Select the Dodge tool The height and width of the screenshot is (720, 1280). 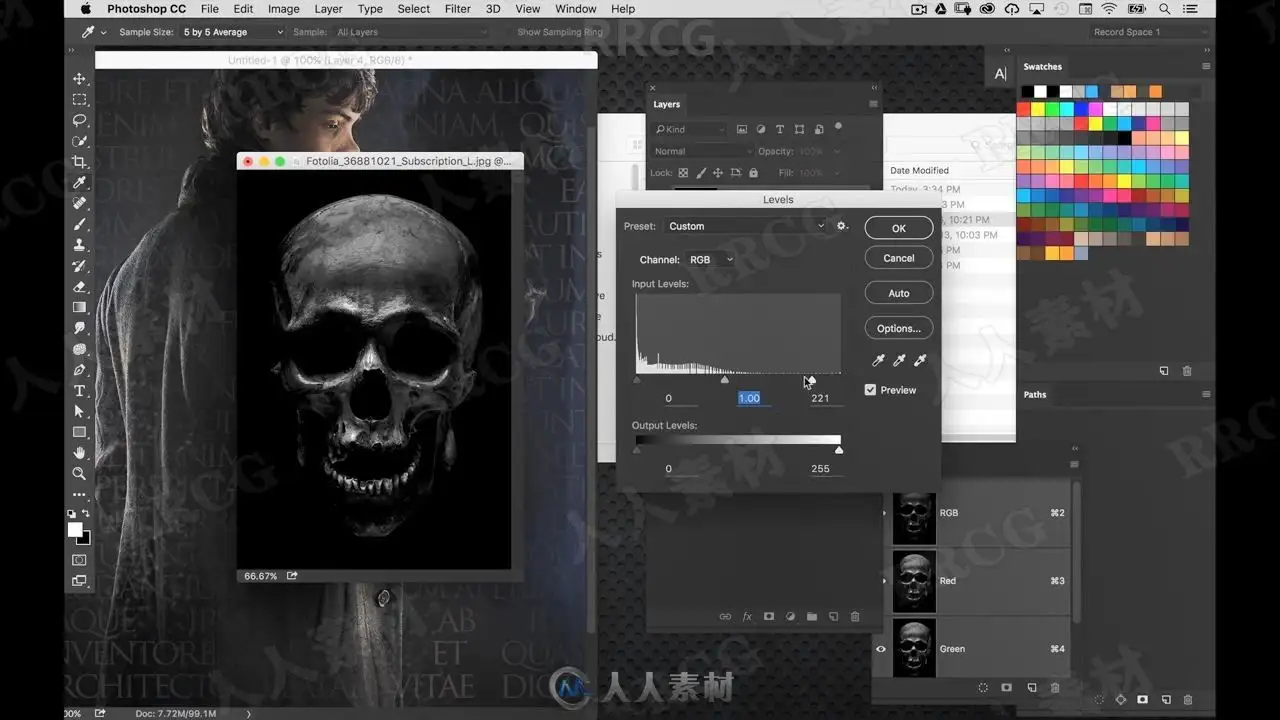pyautogui.click(x=80, y=349)
